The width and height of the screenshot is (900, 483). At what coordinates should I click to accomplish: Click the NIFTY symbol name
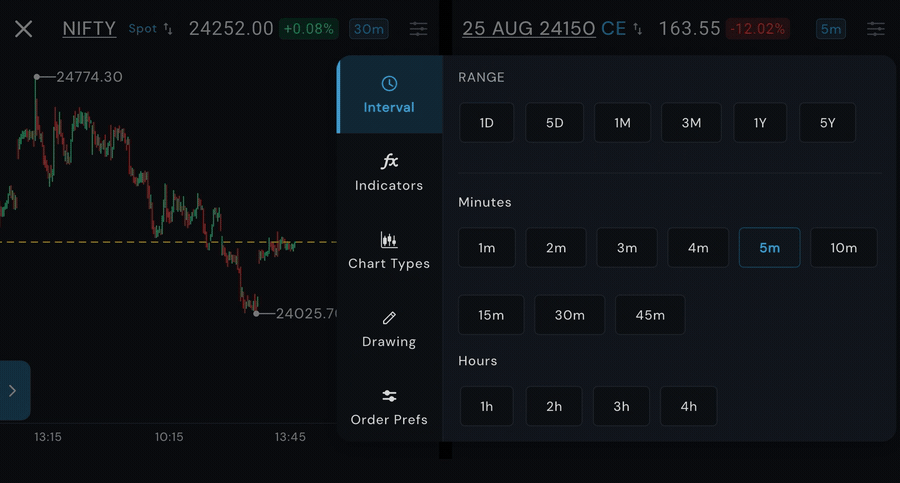89,29
